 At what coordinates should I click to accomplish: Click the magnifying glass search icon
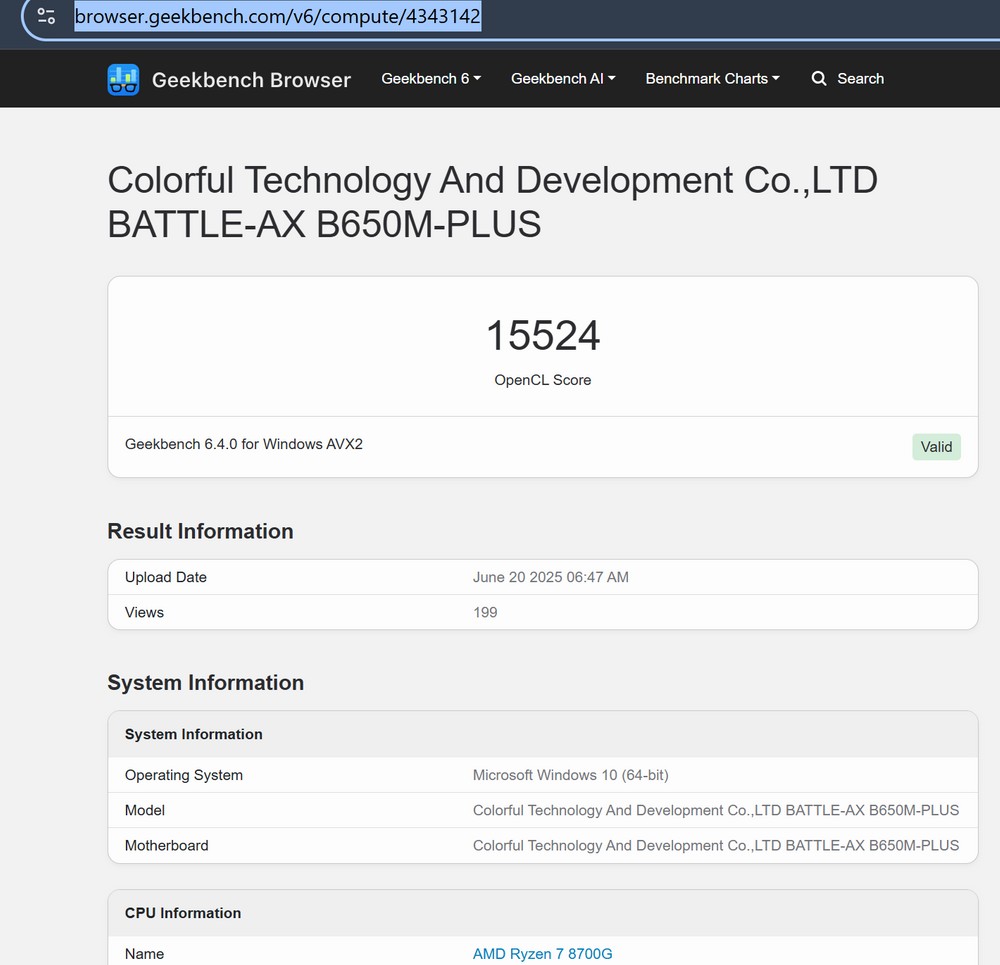(x=819, y=79)
